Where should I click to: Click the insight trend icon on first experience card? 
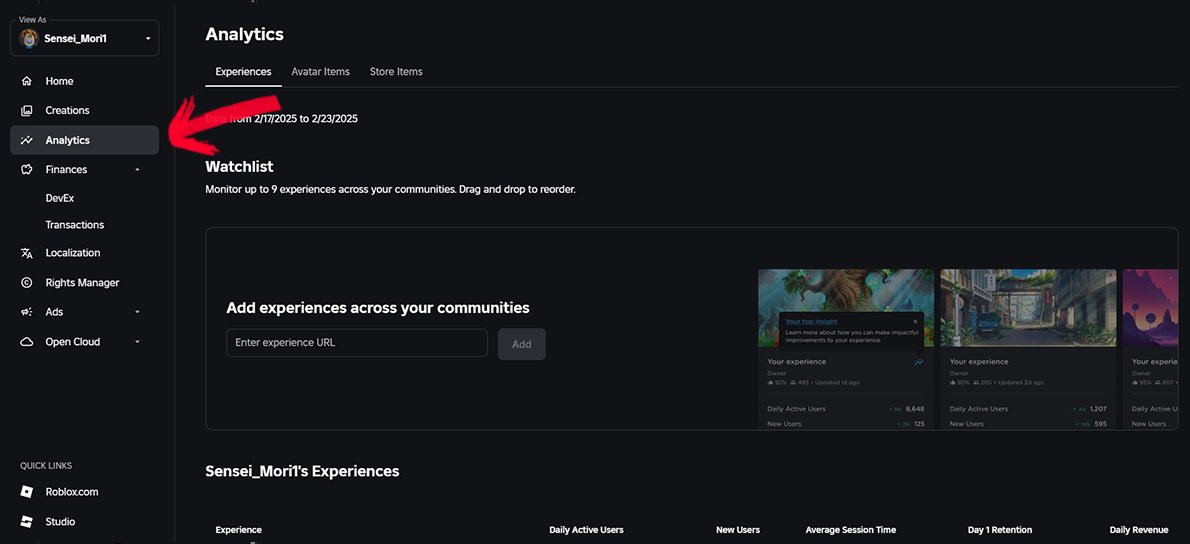(919, 363)
